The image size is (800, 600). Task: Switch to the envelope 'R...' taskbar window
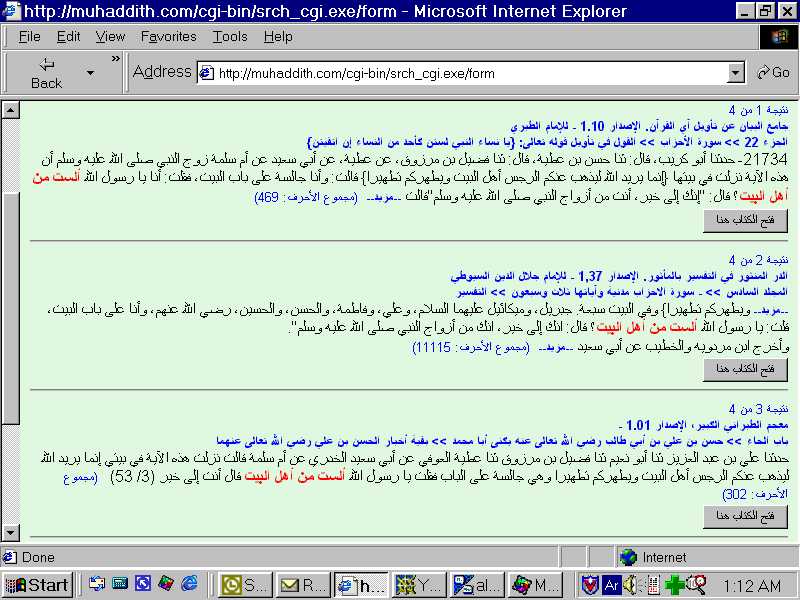pyautogui.click(x=303, y=585)
